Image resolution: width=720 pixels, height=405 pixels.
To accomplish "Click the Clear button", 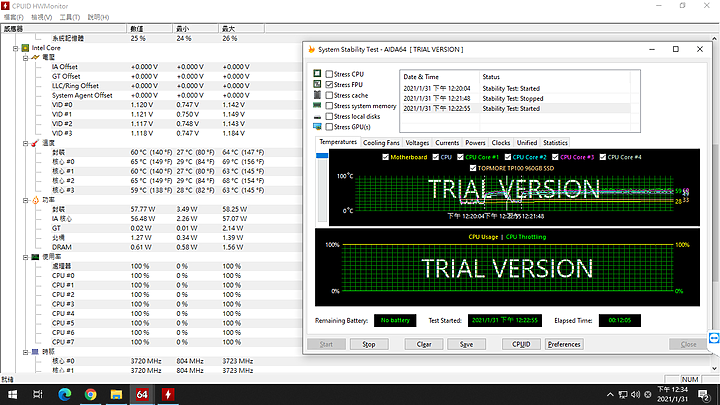I will 424,344.
